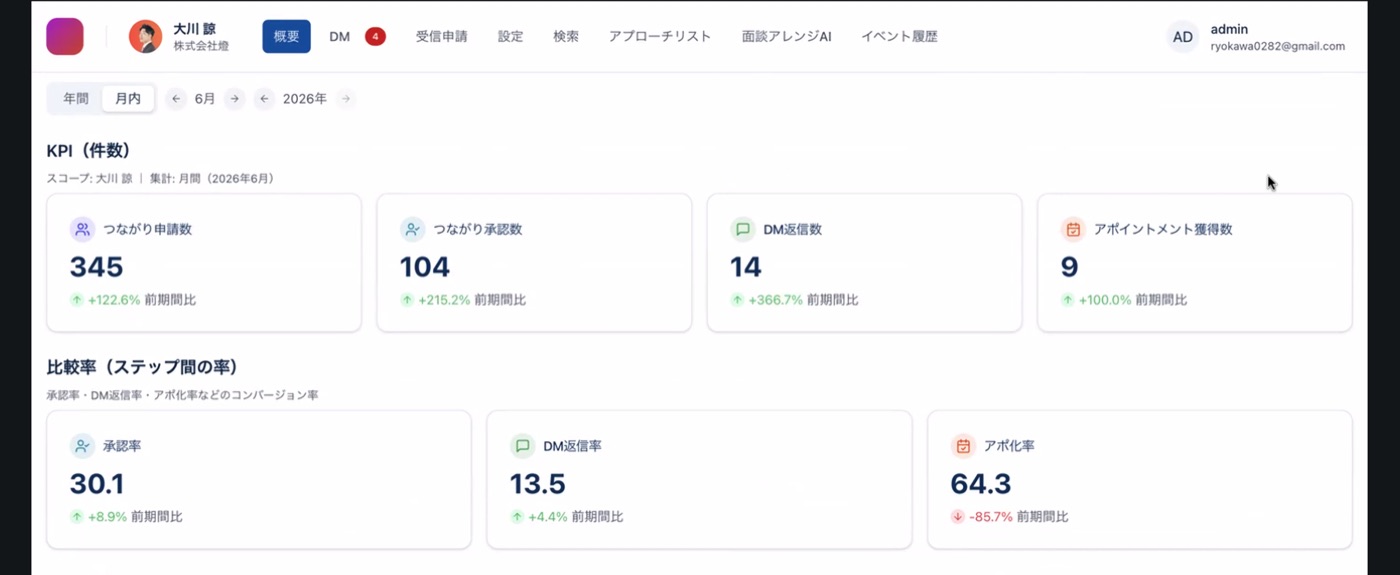This screenshot has width=1400, height=575.
Task: Click the 64.3 アポ化率 value
Action: (981, 484)
